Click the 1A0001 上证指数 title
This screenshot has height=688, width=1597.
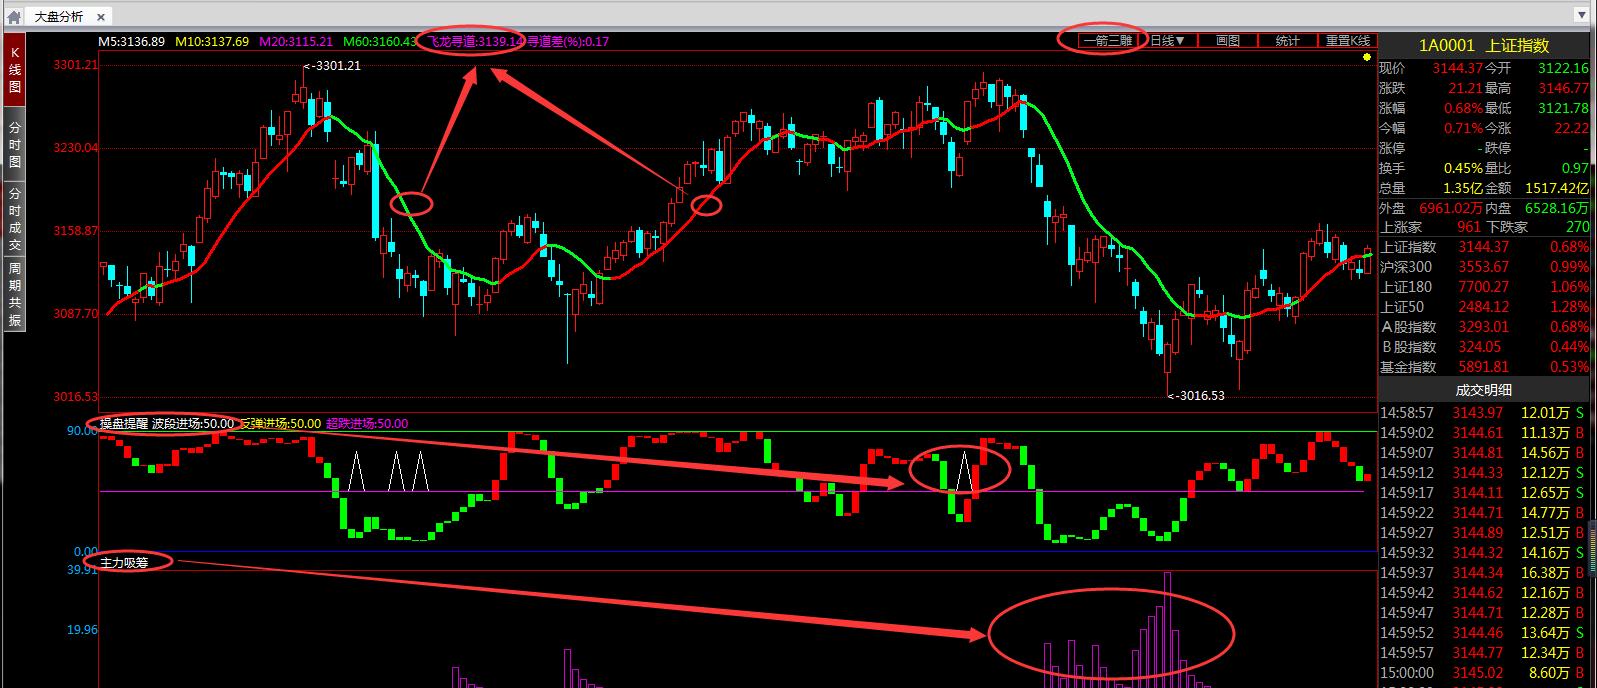click(x=1484, y=45)
